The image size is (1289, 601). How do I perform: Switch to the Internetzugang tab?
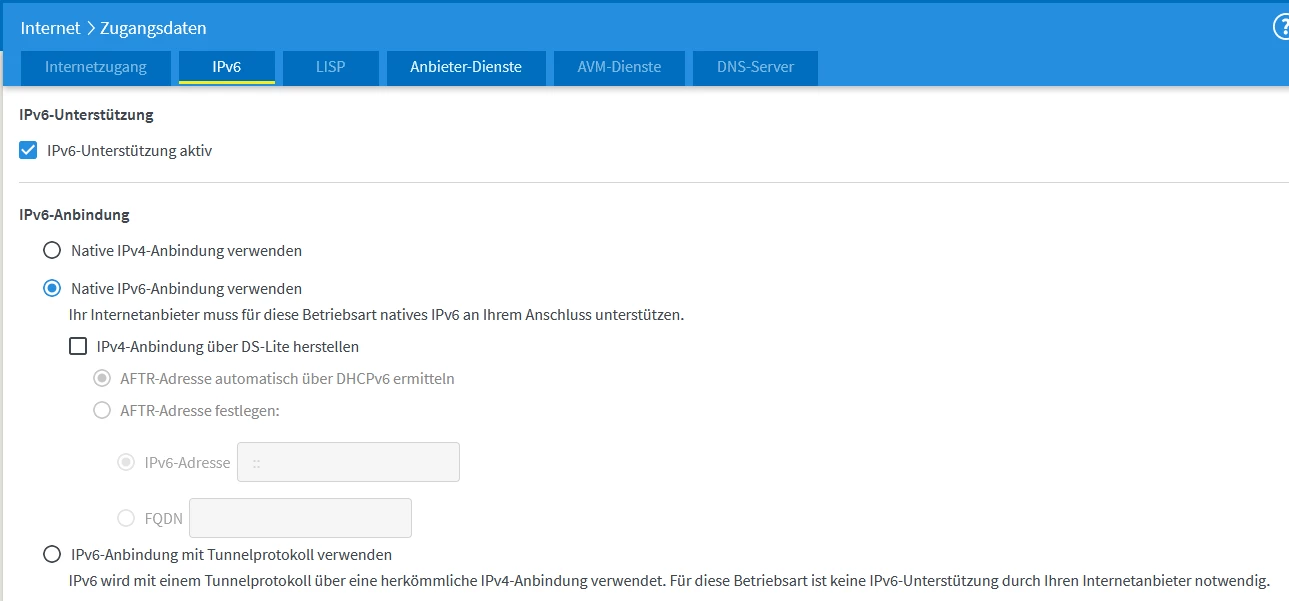click(x=96, y=67)
